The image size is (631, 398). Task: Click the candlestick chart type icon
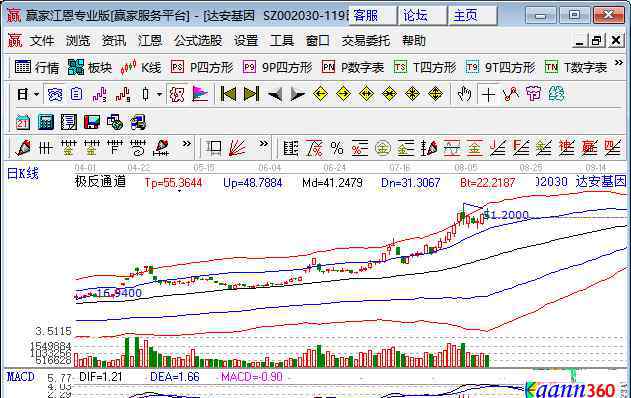[146, 95]
